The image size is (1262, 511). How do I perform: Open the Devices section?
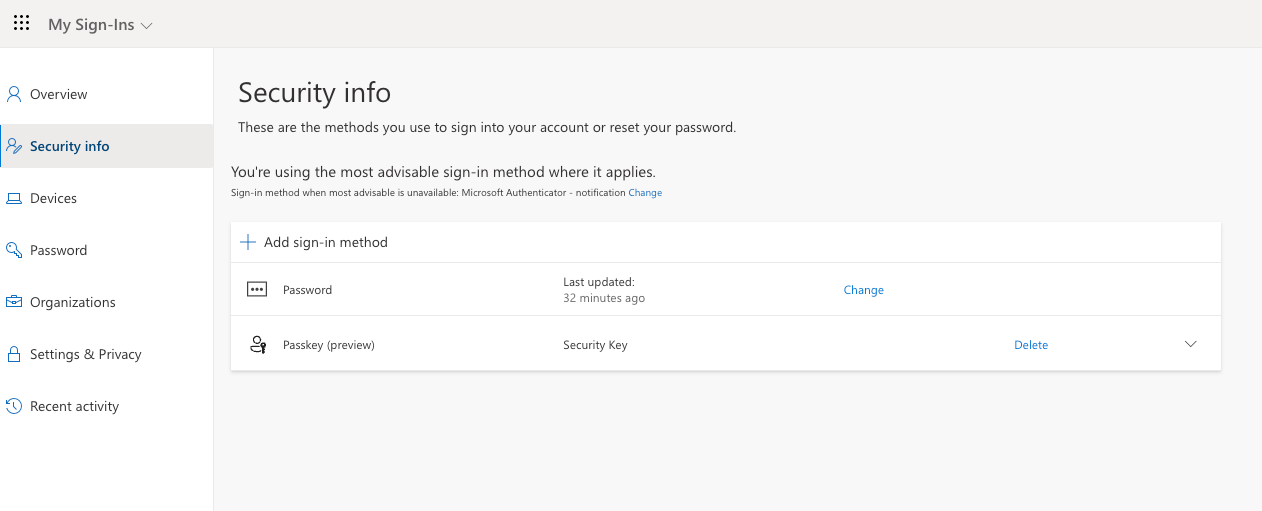pos(53,198)
